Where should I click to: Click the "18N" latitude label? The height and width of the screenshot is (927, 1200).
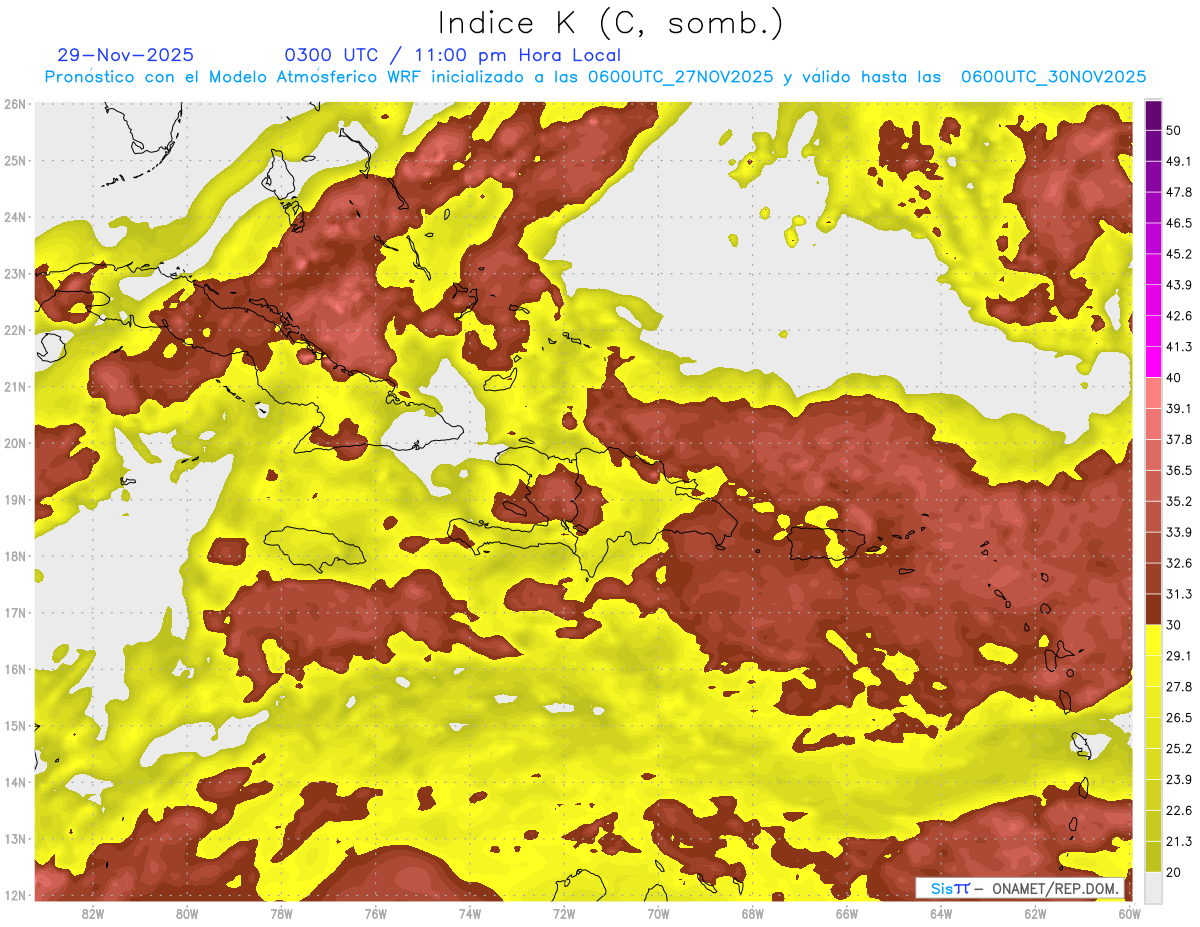coord(15,556)
